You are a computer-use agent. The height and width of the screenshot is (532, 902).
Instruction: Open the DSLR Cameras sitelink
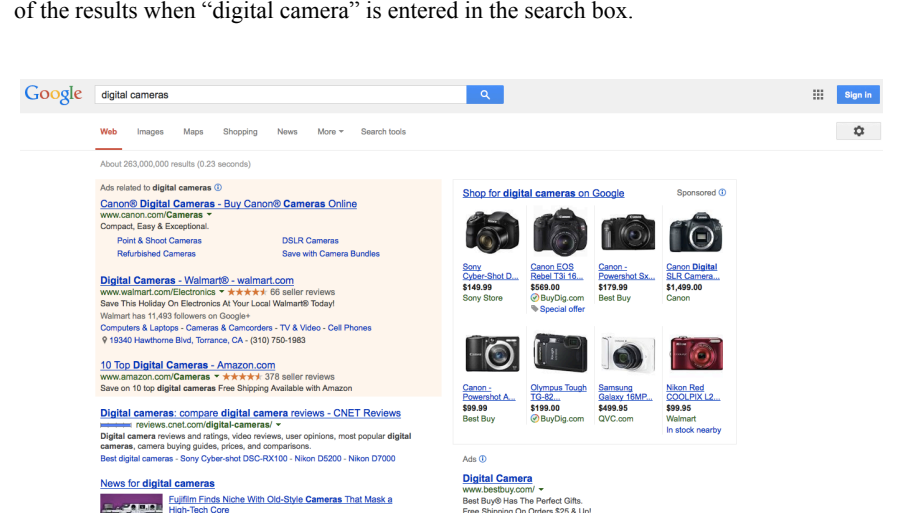pos(310,240)
